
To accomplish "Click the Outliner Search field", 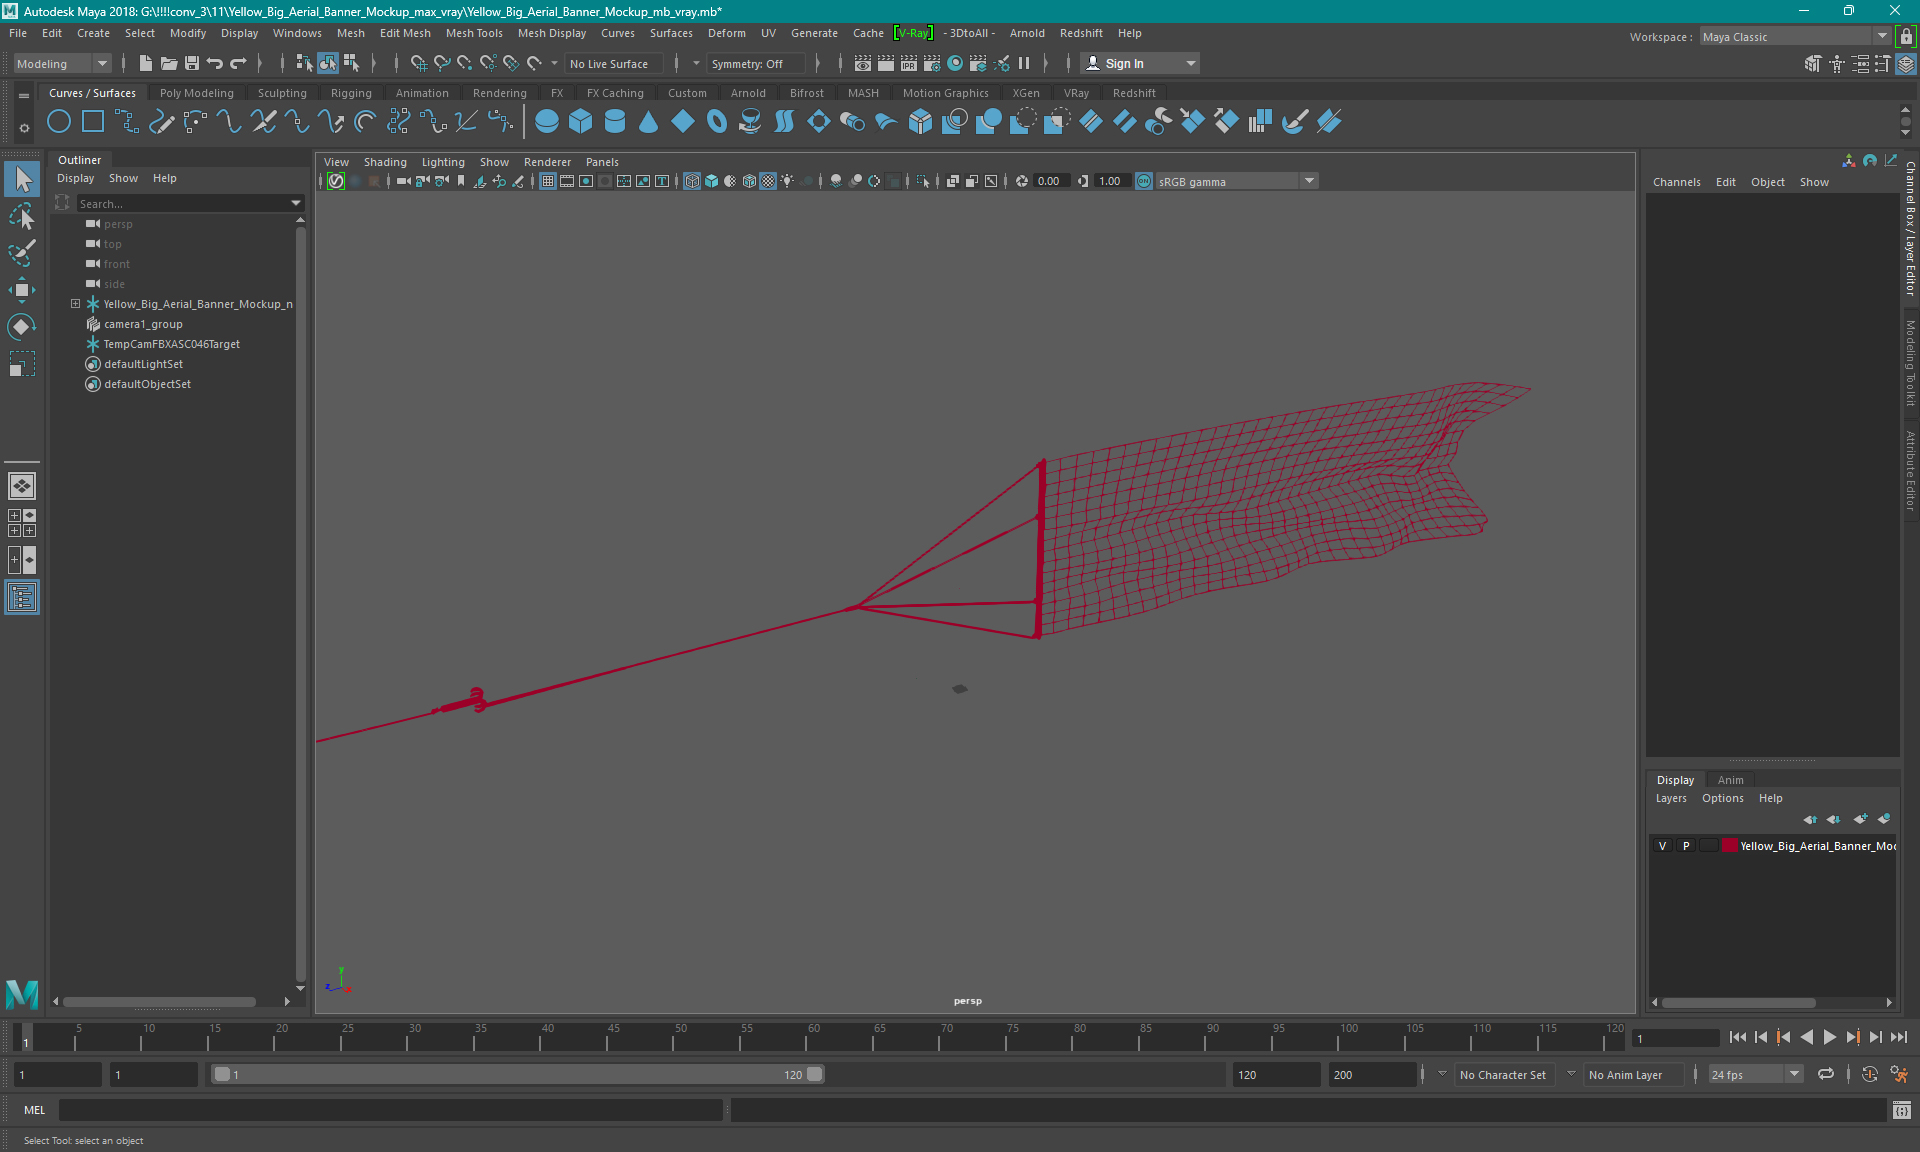I will pyautogui.click(x=182, y=203).
